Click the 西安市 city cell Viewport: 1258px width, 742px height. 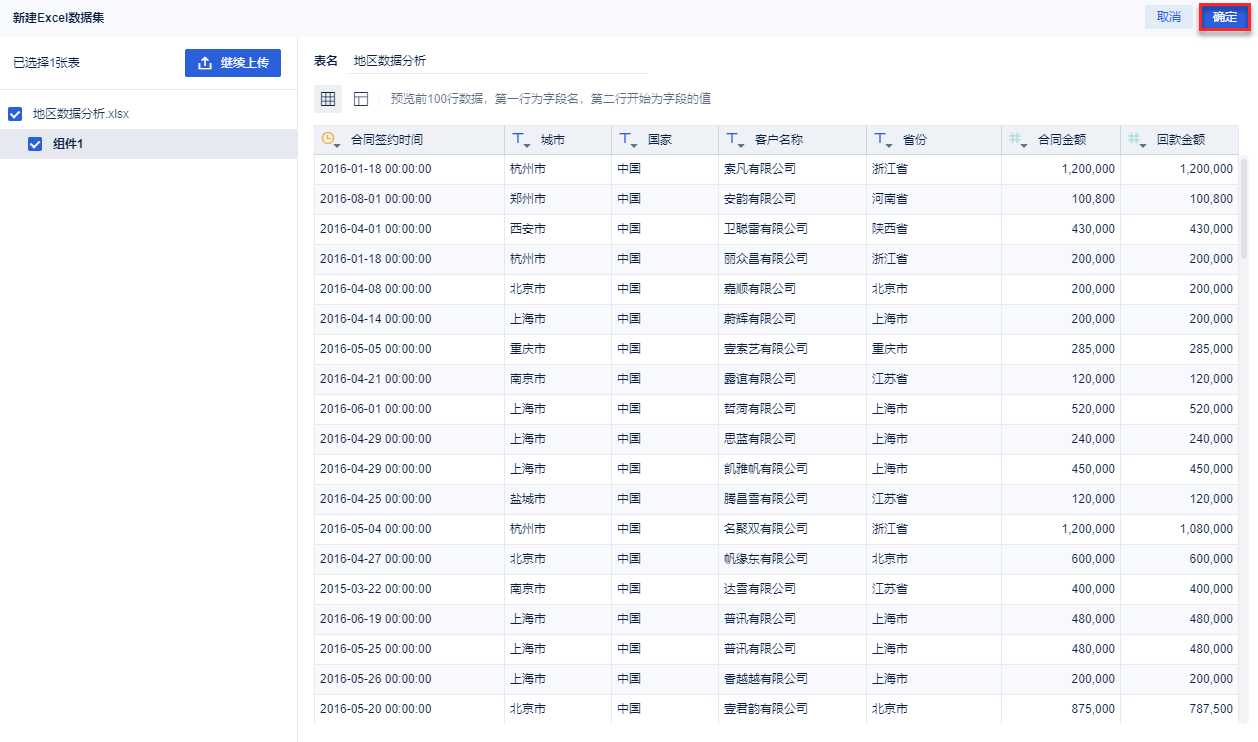[558, 229]
